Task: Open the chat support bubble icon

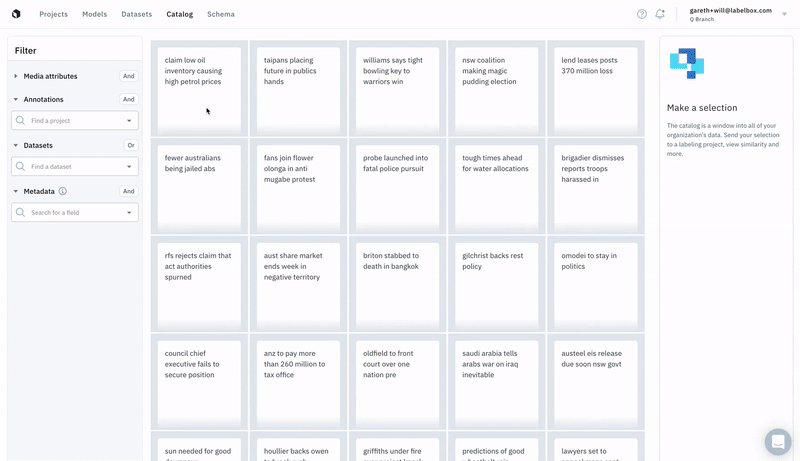Action: (778, 441)
